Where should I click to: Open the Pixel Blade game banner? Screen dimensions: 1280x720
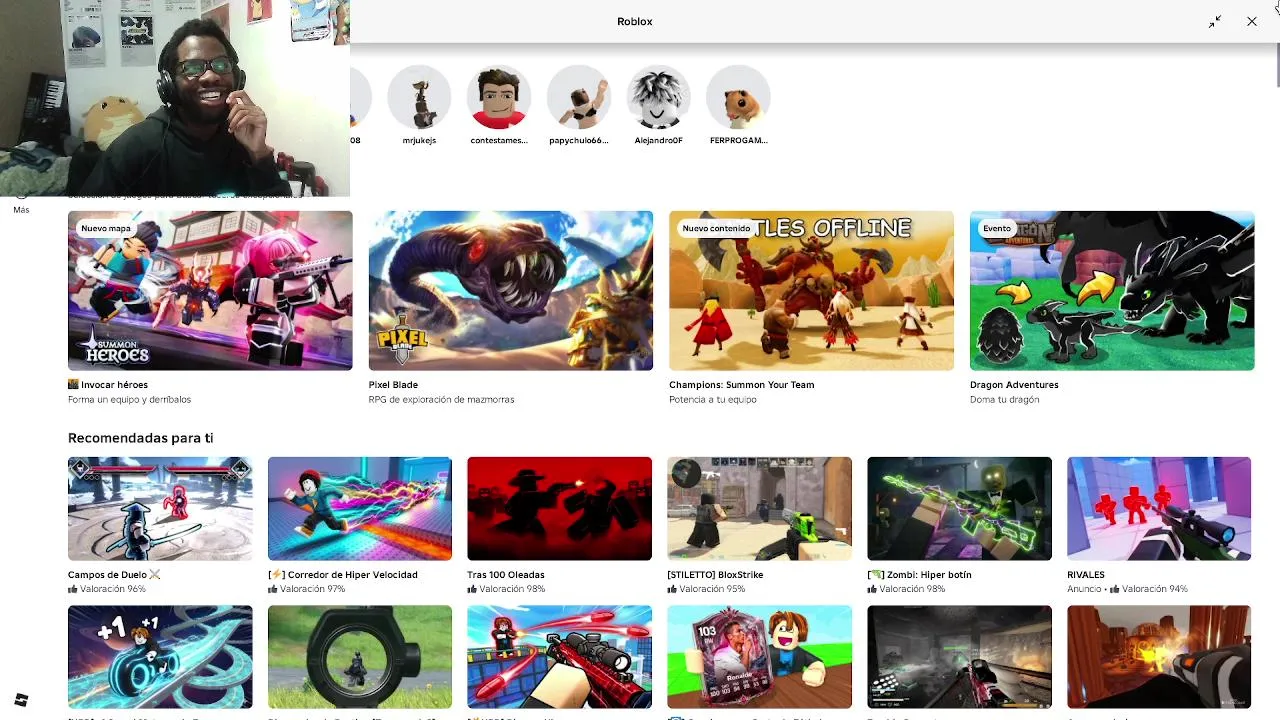(x=511, y=290)
